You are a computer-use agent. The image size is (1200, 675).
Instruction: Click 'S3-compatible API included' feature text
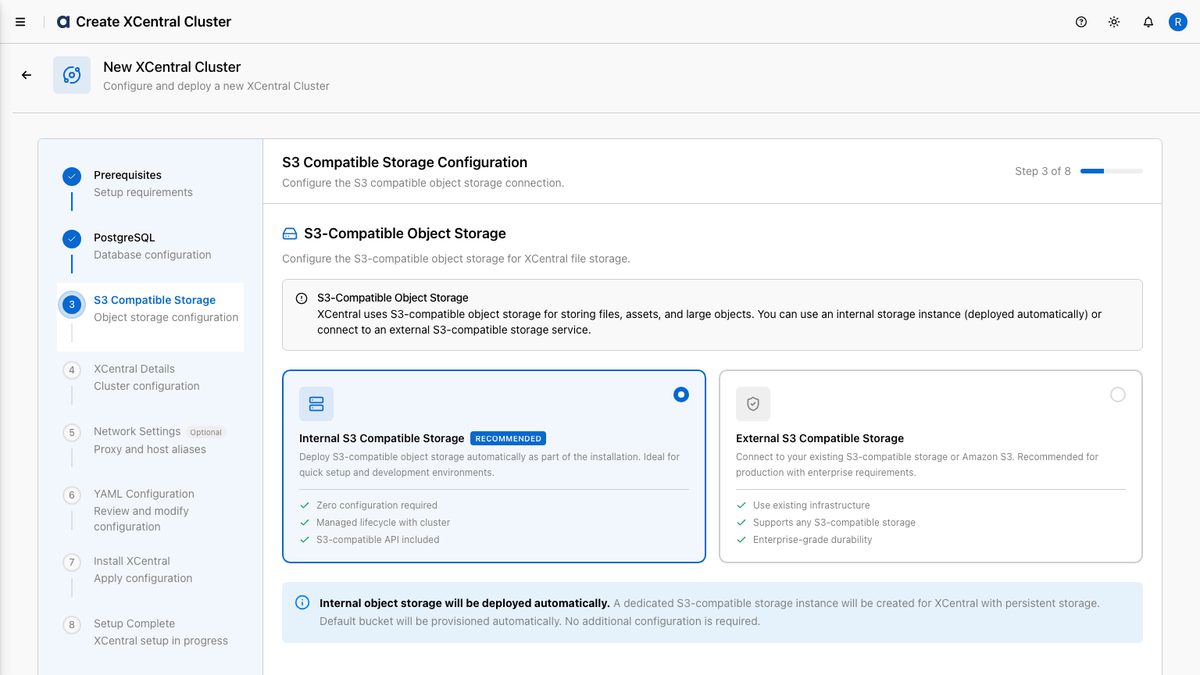point(378,539)
